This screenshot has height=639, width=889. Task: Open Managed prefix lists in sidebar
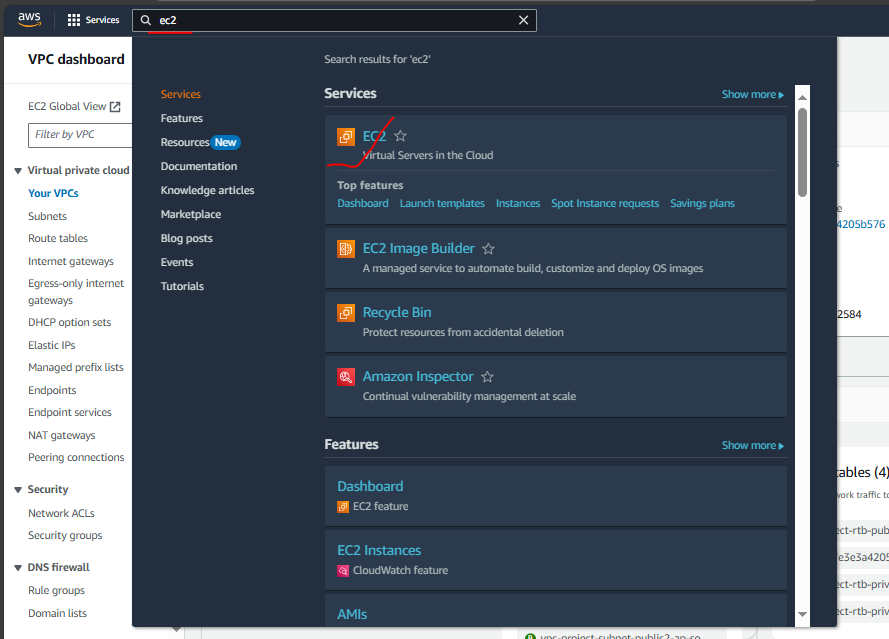tap(76, 367)
